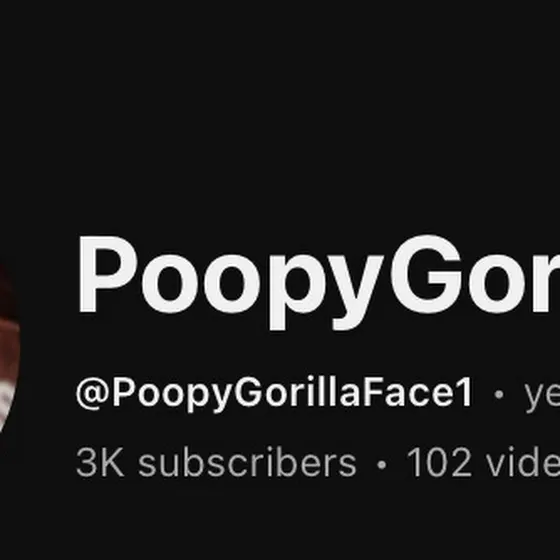Click the number 102 in stats line
This screenshot has height=560, width=560.
[x=440, y=462]
